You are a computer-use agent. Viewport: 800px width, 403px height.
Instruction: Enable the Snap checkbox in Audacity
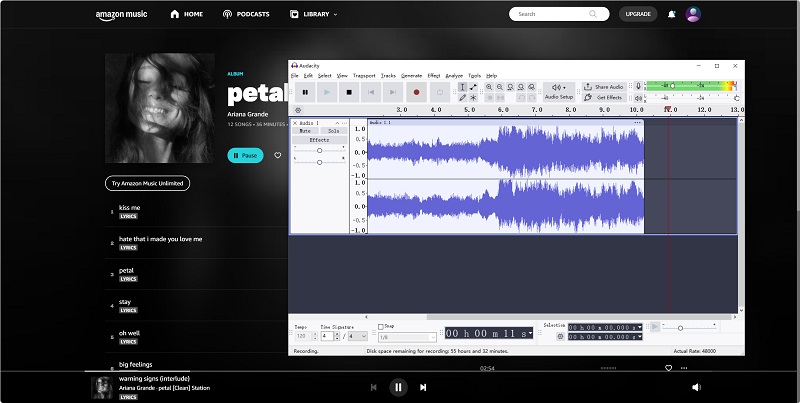point(381,326)
